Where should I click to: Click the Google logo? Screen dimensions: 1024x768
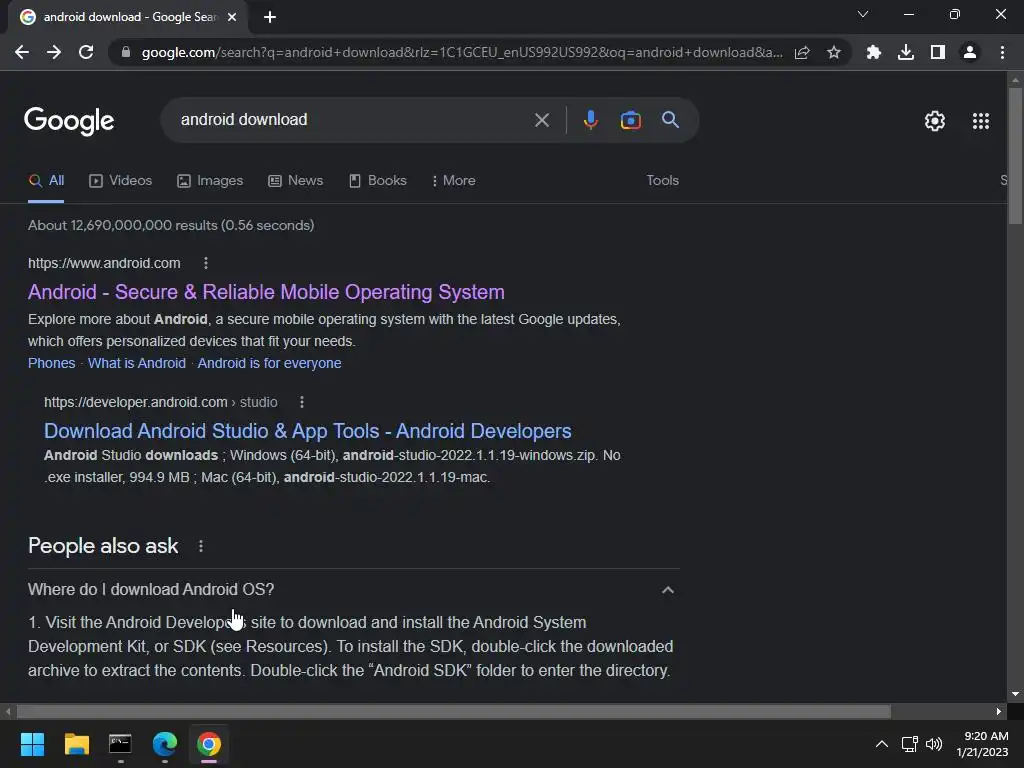69,121
